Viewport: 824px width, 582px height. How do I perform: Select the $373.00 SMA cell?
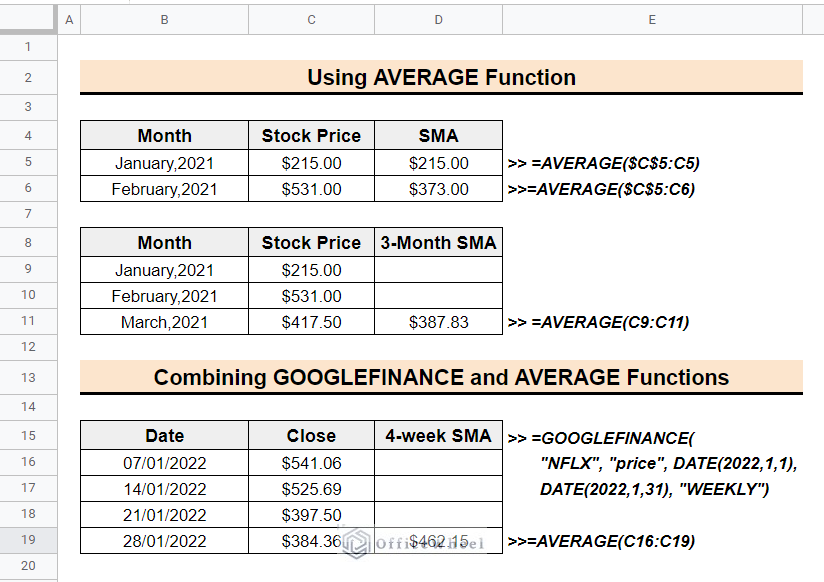439,189
